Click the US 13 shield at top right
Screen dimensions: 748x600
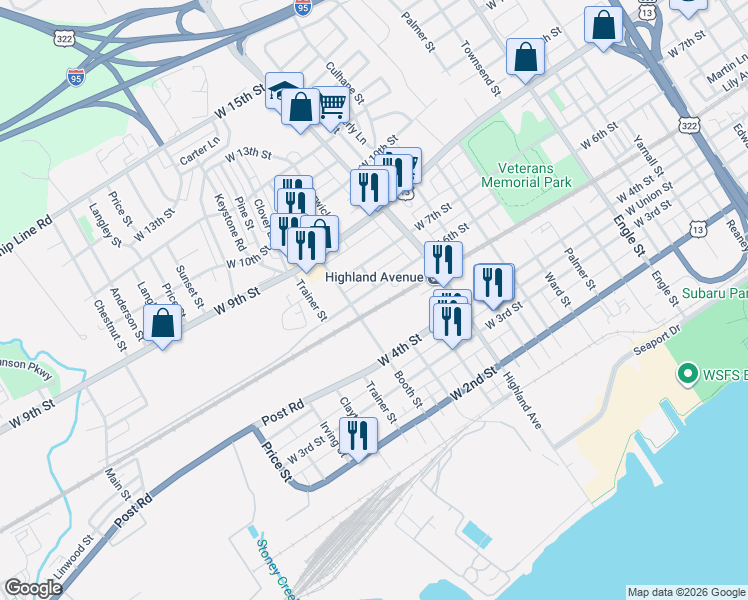pos(647,11)
